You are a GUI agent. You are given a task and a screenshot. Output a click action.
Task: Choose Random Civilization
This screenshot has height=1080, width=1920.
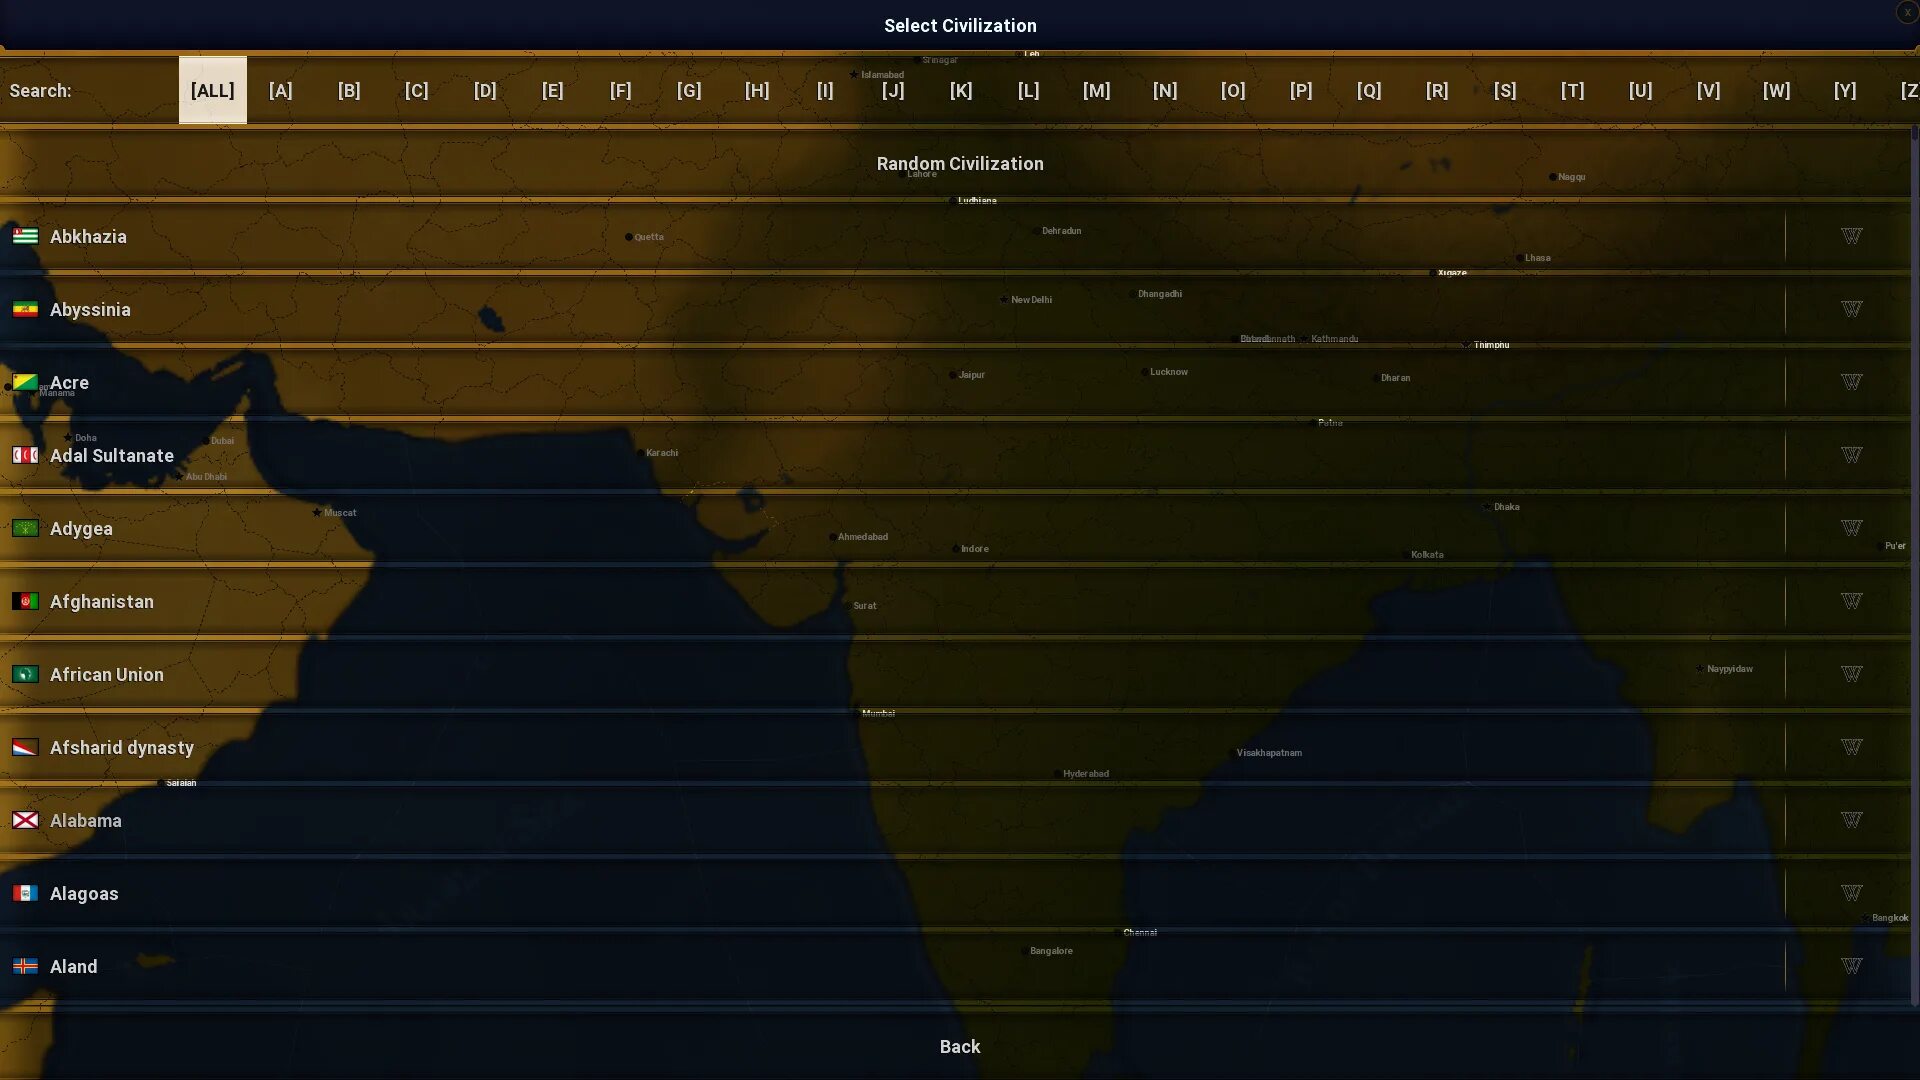click(x=959, y=163)
